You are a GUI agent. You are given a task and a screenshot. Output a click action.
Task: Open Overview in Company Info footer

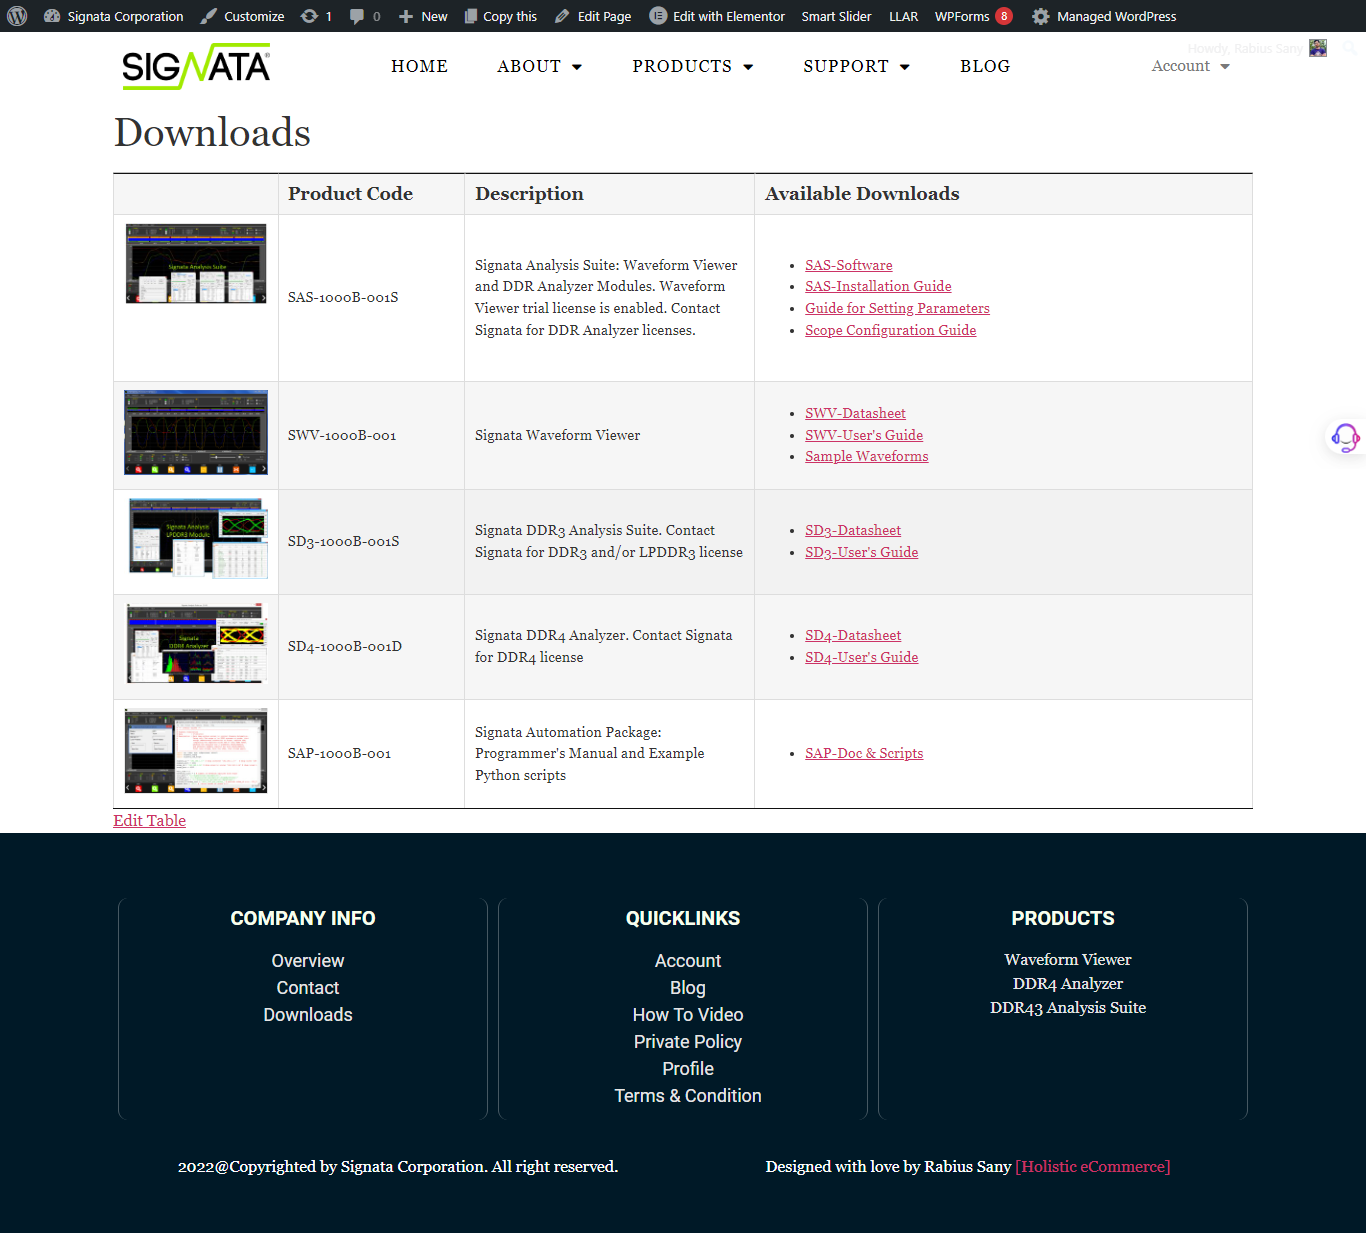pos(308,961)
